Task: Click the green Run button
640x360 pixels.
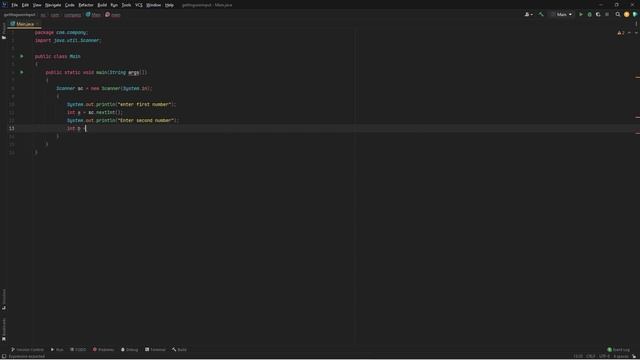Action: pos(581,14)
